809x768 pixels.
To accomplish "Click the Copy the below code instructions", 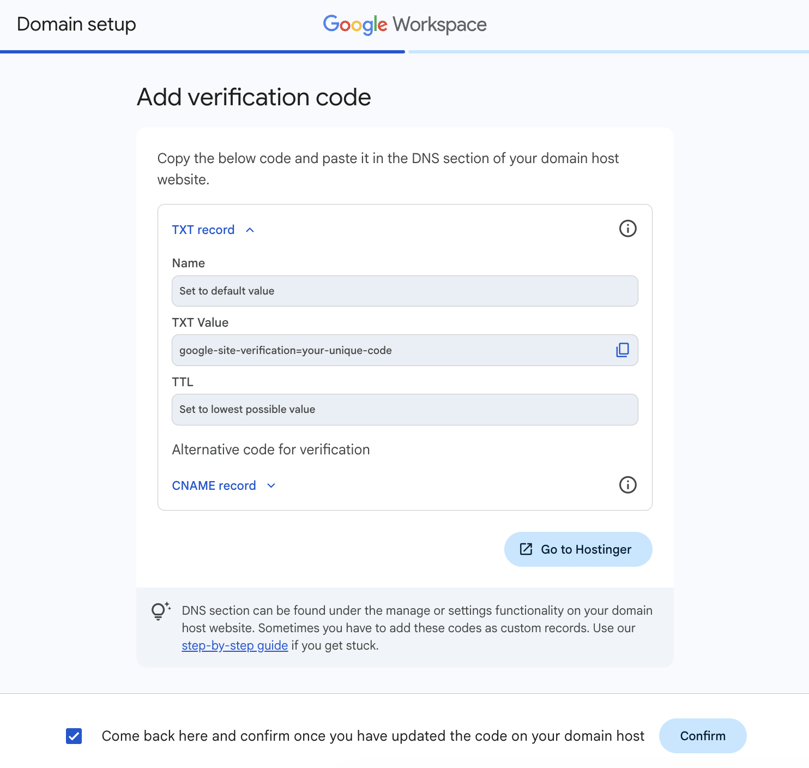I will tap(388, 169).
